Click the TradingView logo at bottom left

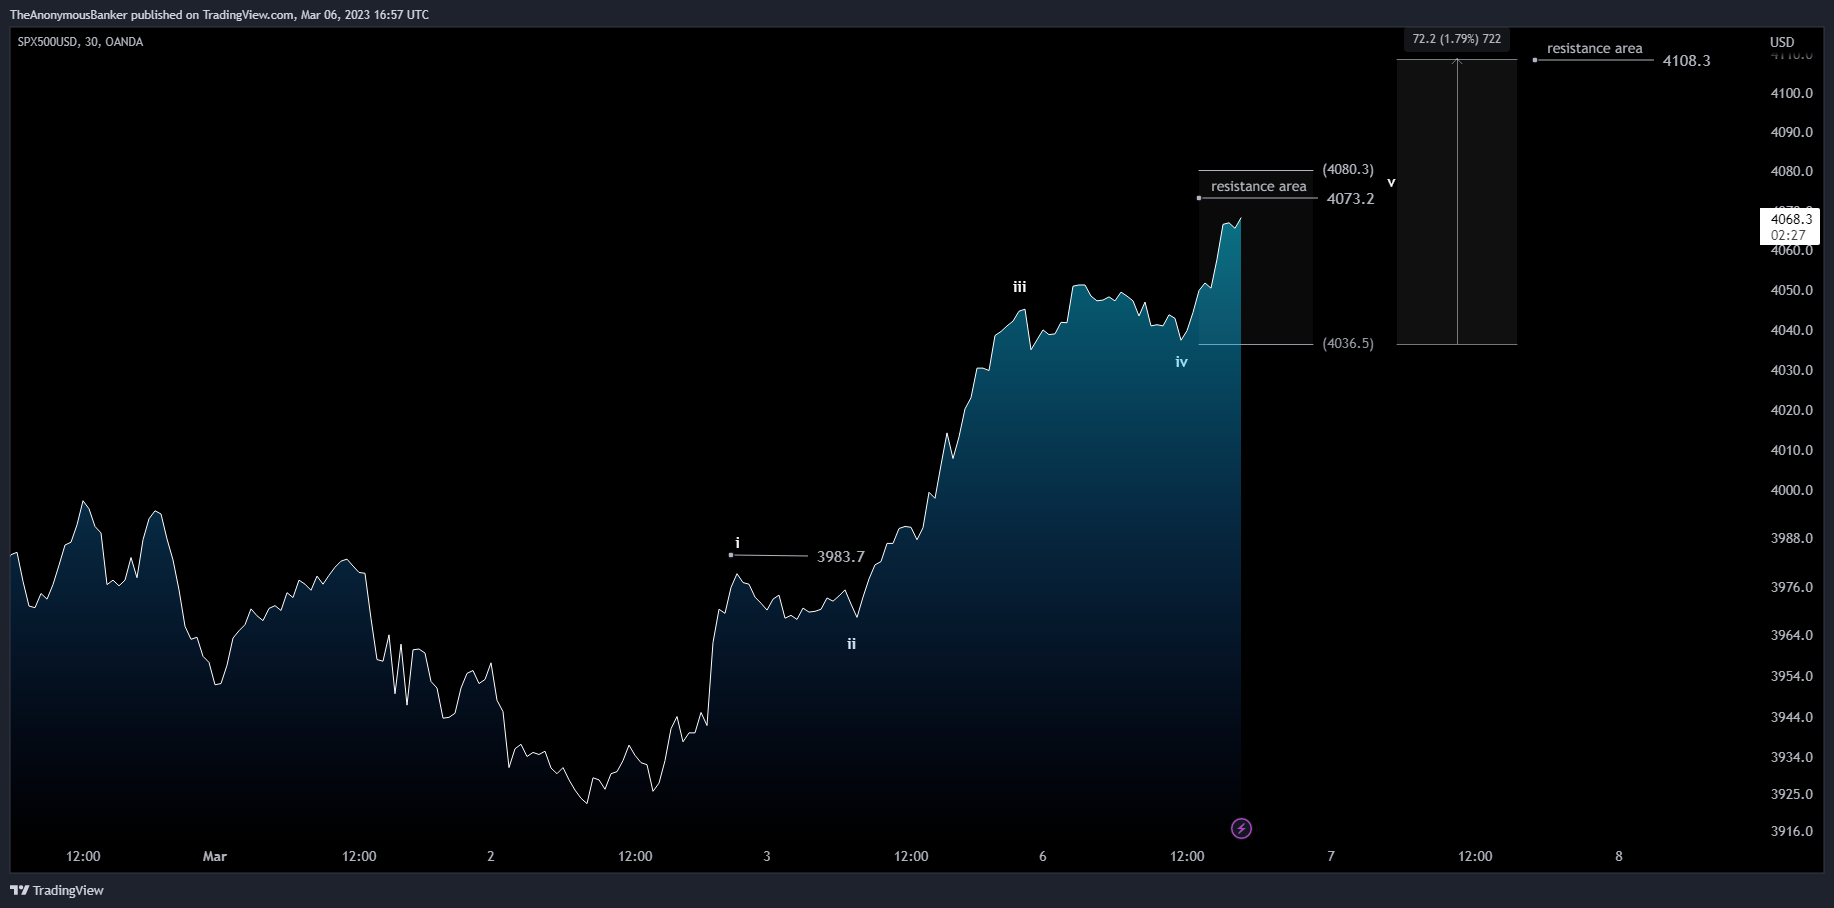click(57, 890)
